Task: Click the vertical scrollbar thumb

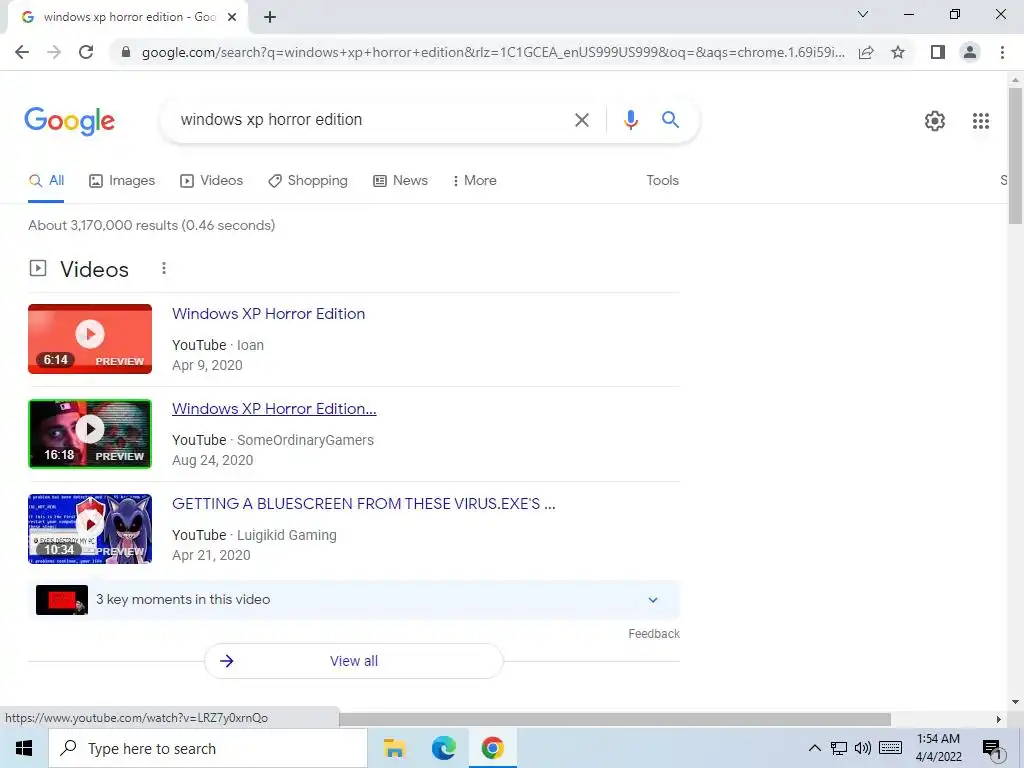Action: 1015,155
